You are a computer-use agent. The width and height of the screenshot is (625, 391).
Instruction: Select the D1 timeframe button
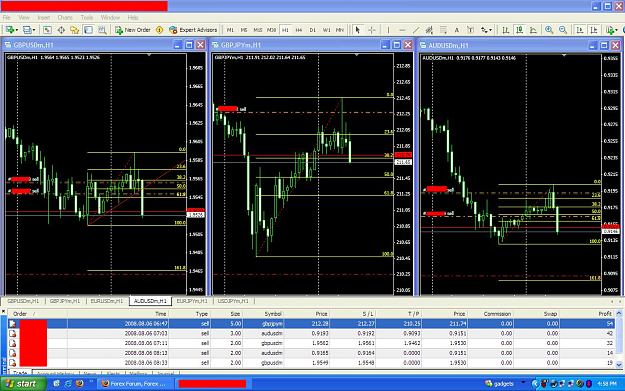point(312,30)
